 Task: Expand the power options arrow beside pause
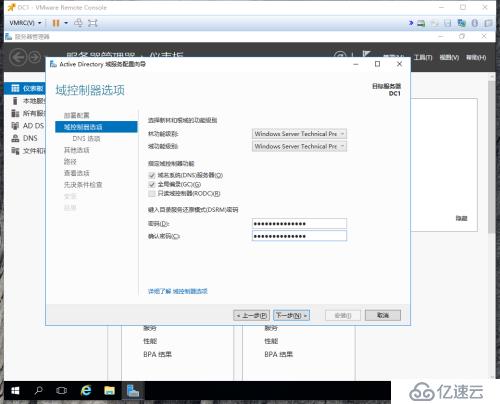point(66,23)
